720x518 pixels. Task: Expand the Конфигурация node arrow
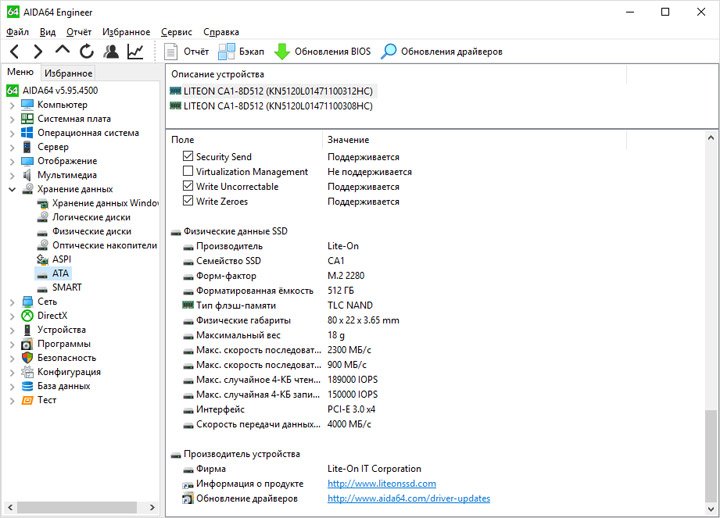click(x=12, y=373)
